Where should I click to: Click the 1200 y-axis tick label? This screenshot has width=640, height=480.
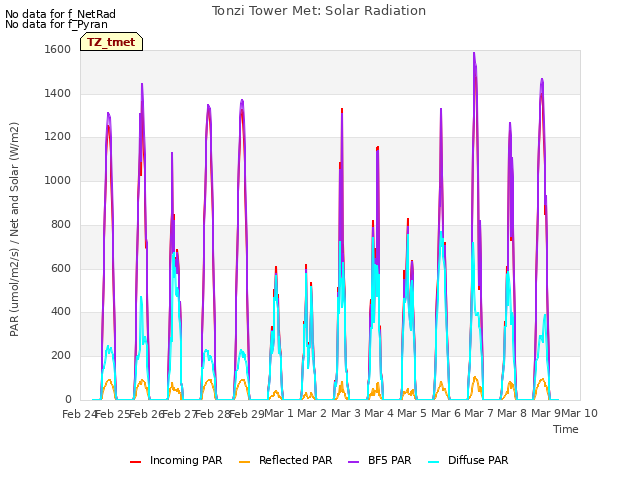pos(58,137)
